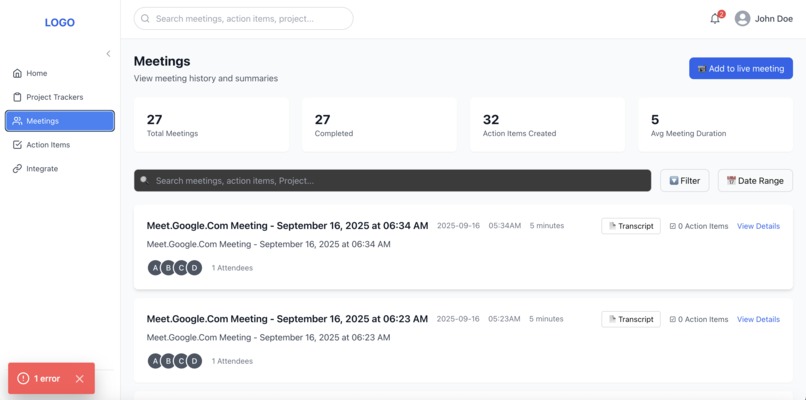Click attendee avatar A in 06:23 AM meeting
806x400 pixels.
coord(155,361)
